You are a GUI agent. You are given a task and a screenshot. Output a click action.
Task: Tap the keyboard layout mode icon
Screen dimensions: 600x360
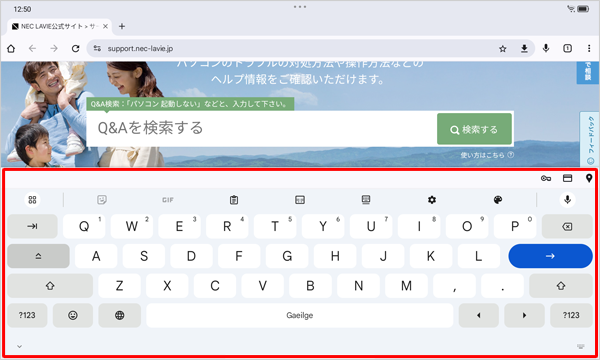pyautogui.click(x=300, y=200)
